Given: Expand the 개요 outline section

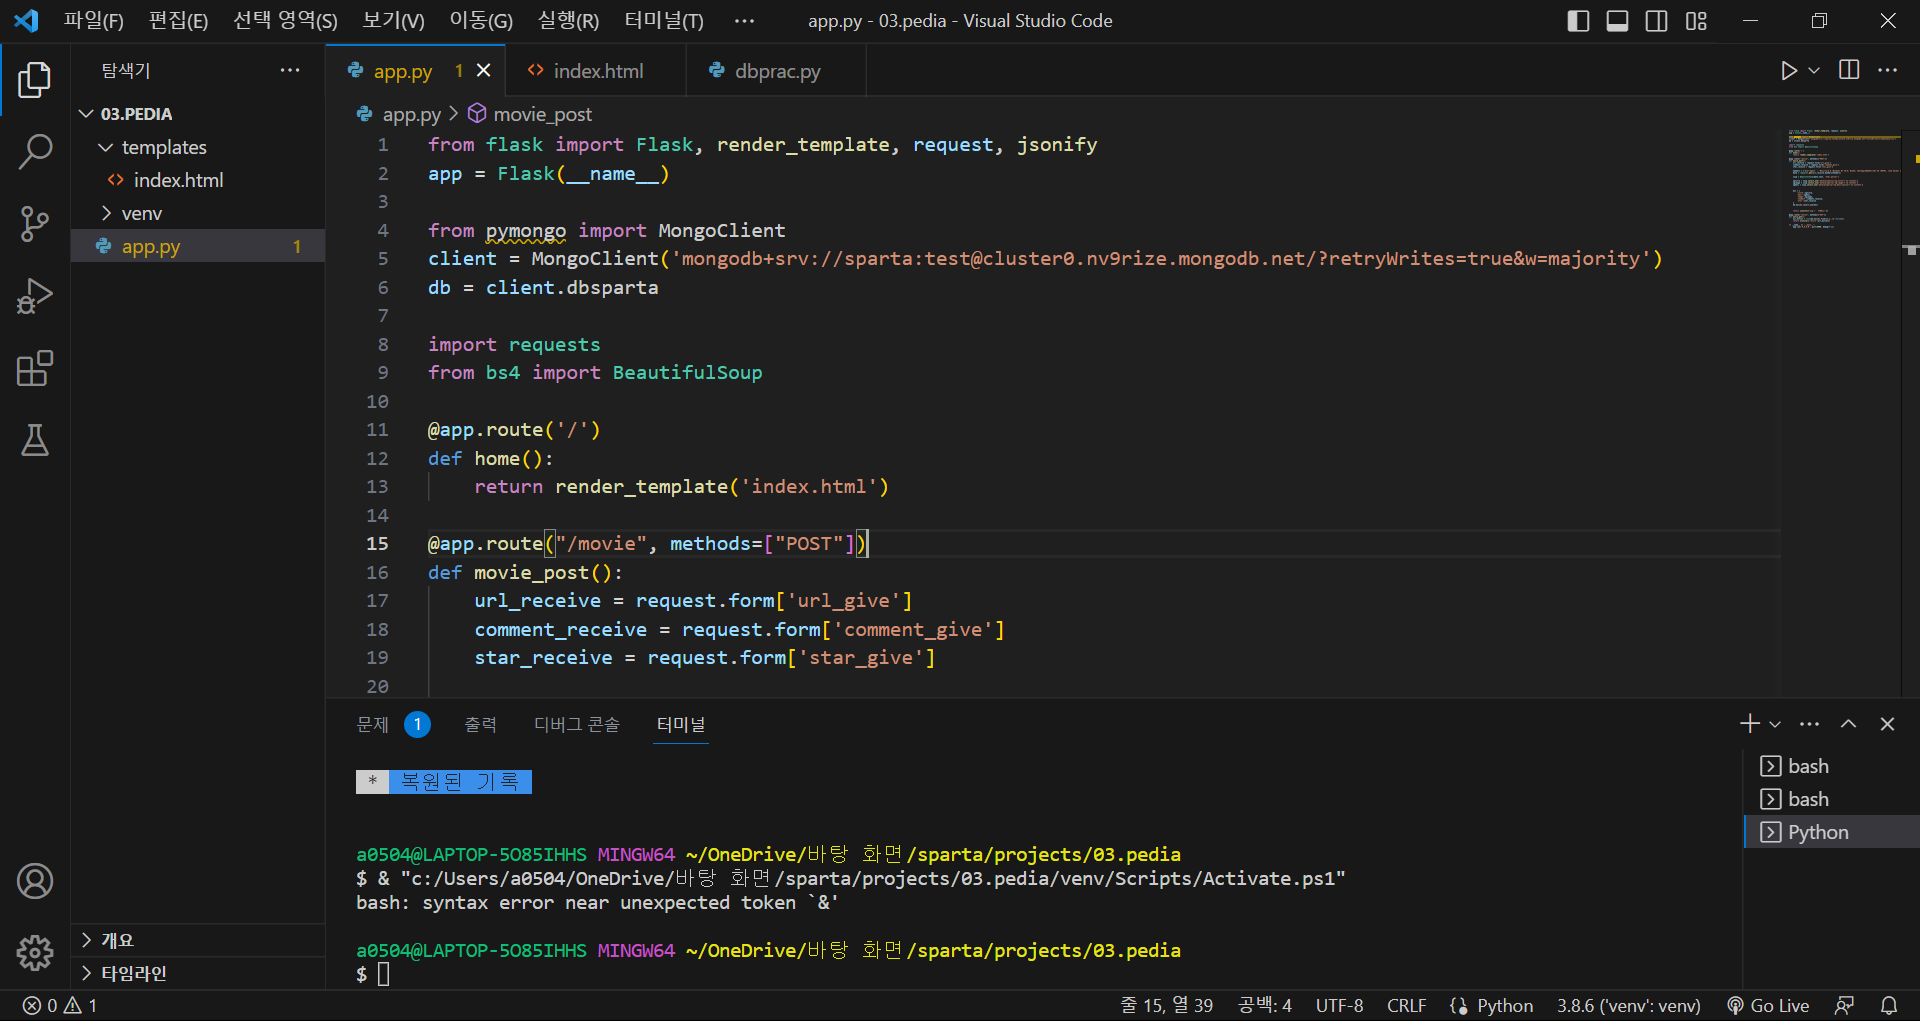Looking at the screenshot, I should pos(198,940).
